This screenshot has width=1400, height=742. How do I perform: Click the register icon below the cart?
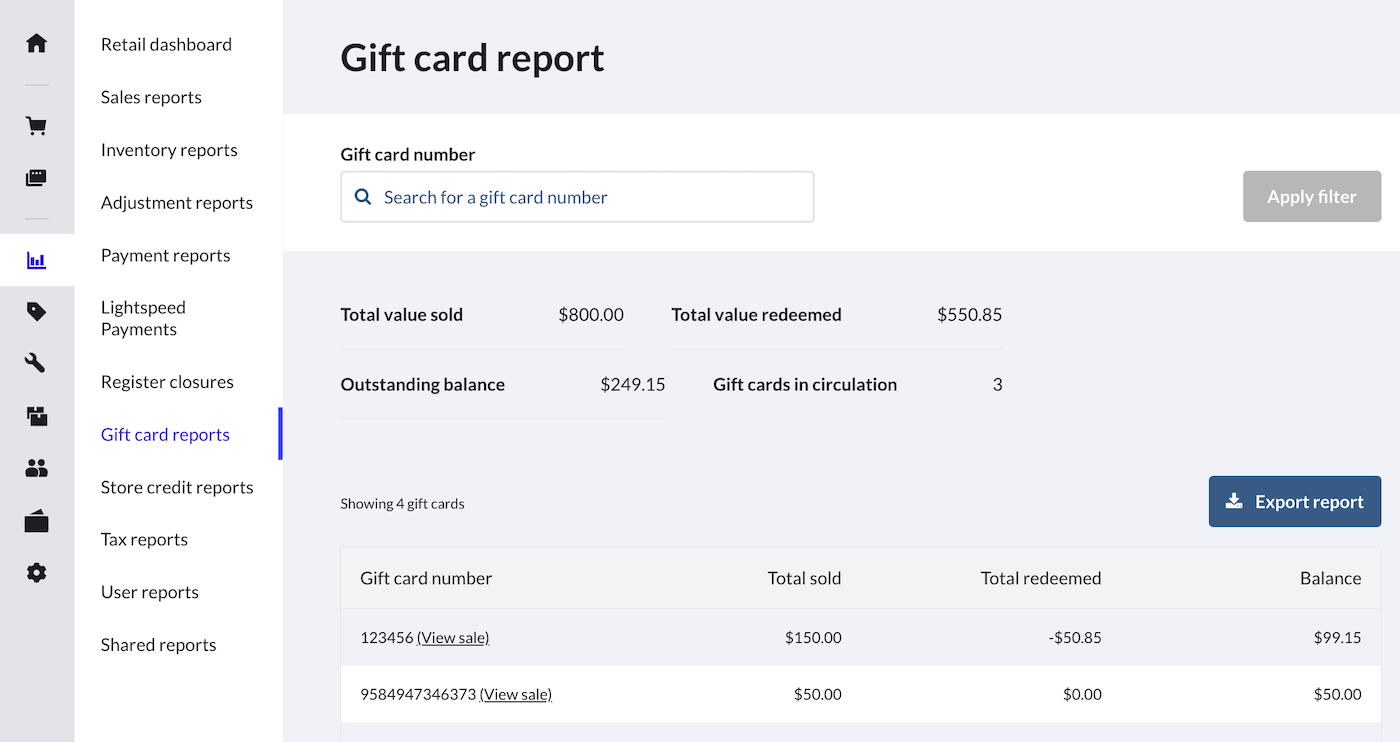[x=37, y=178]
